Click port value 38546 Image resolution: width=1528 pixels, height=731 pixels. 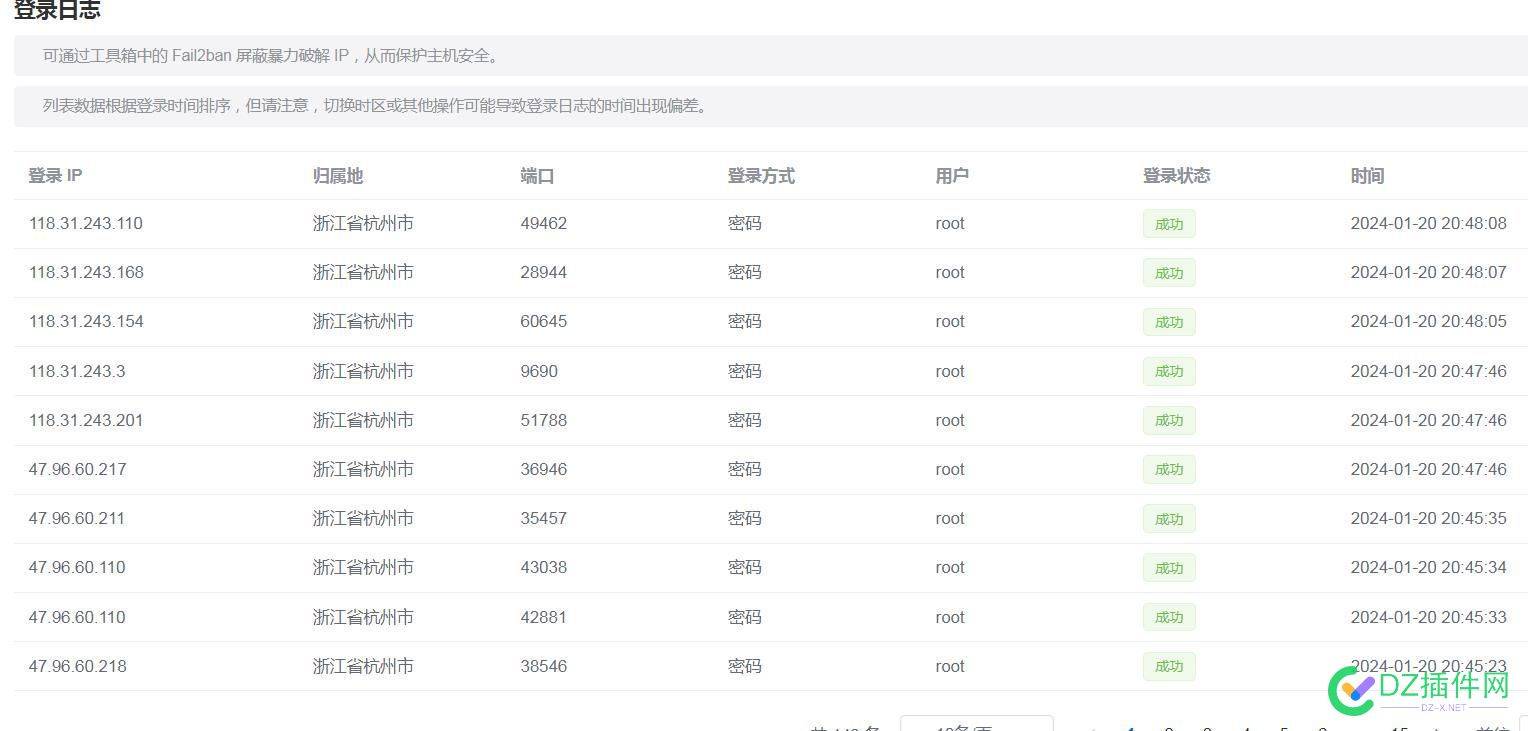pos(543,667)
